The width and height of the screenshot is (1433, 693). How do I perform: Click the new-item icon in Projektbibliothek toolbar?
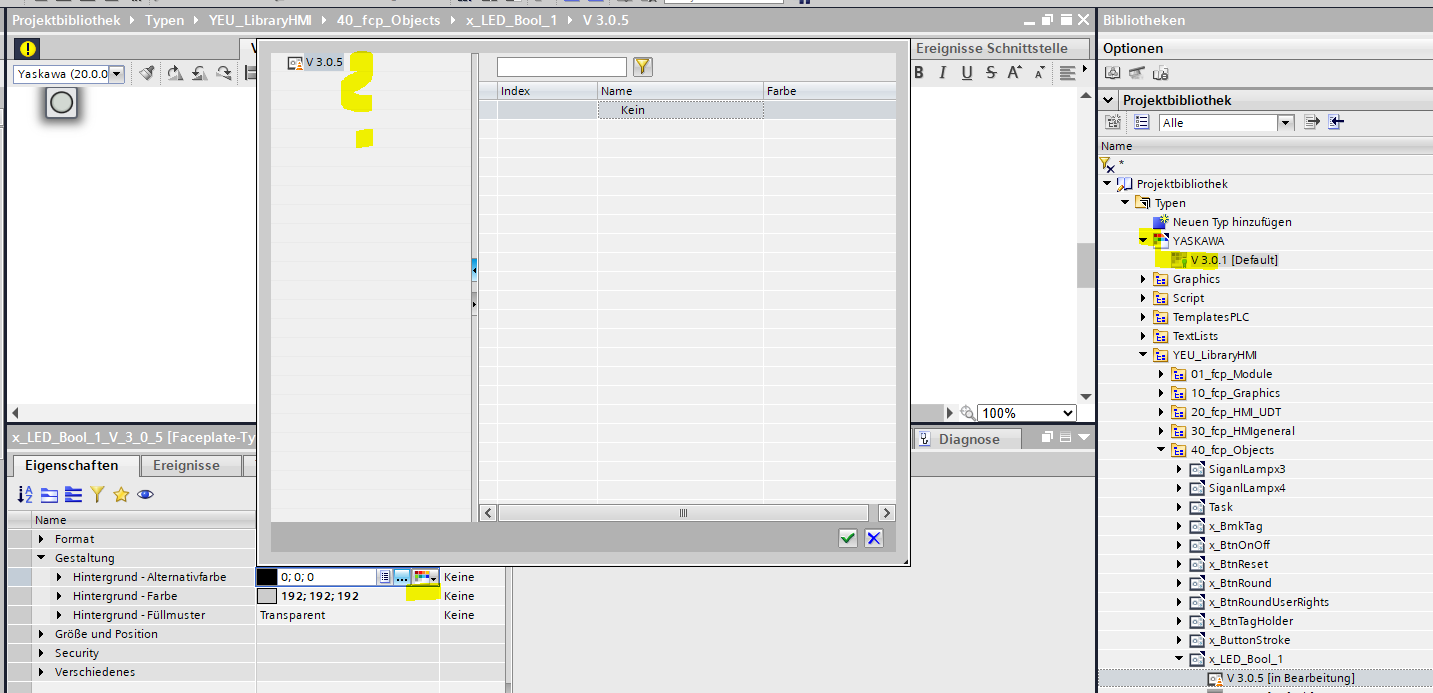click(x=1112, y=122)
